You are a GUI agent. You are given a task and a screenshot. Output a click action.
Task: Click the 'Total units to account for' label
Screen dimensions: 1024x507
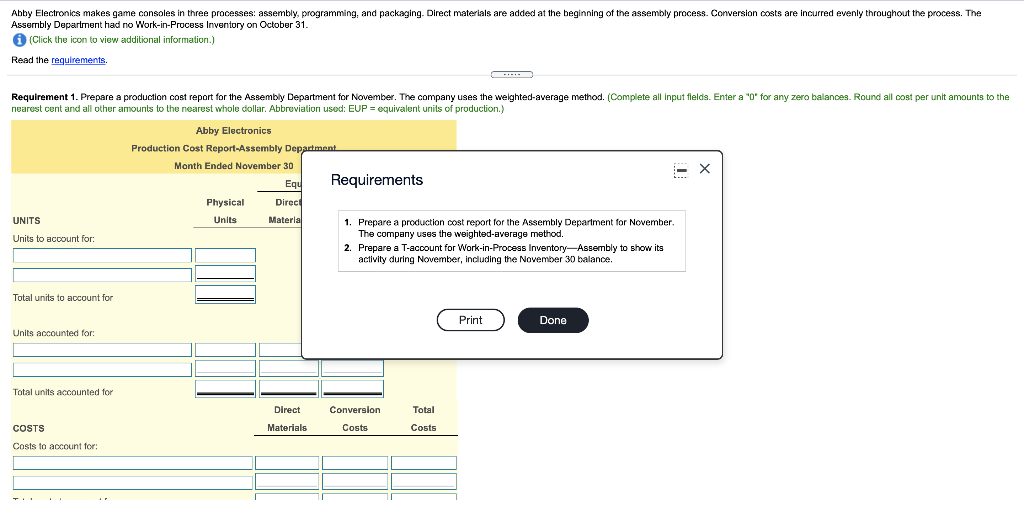click(x=63, y=298)
